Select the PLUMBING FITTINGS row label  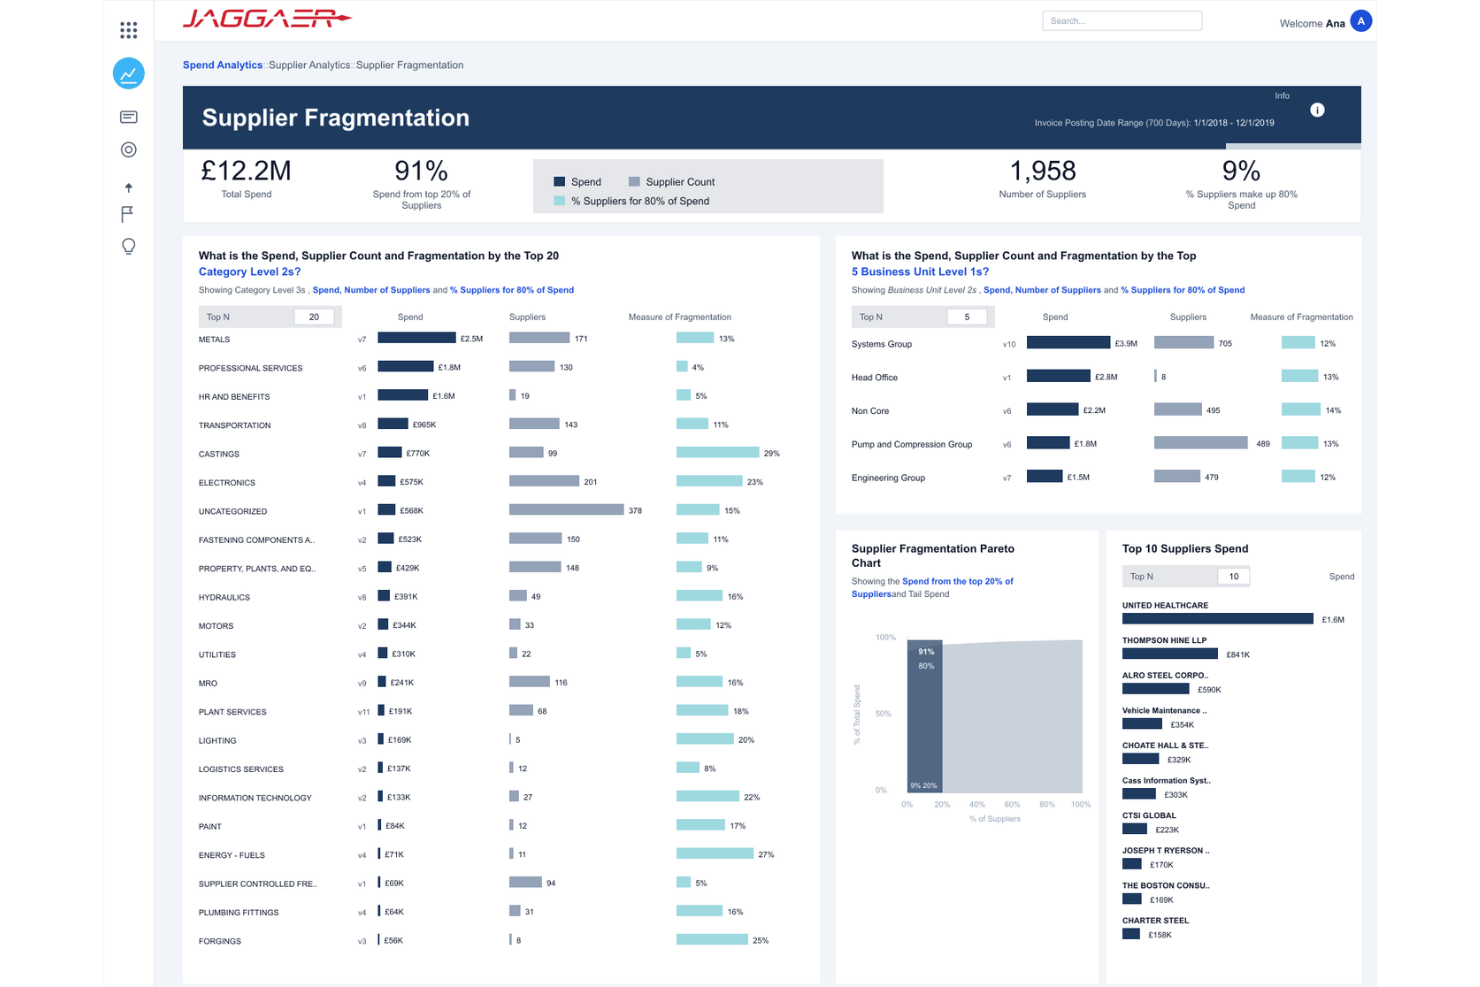(238, 913)
